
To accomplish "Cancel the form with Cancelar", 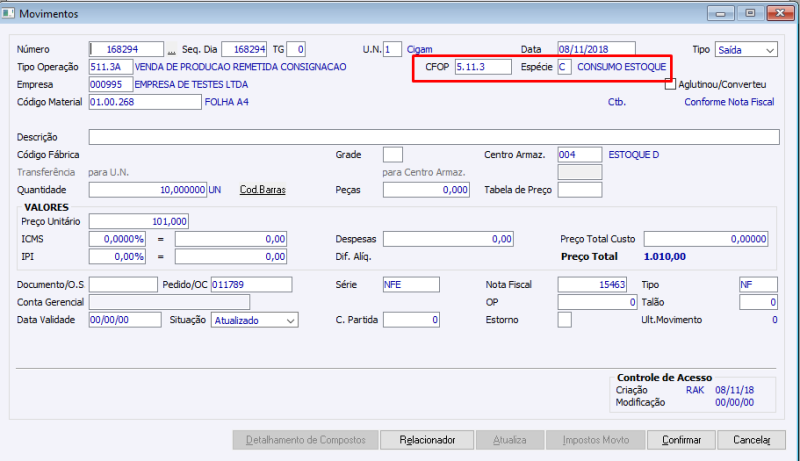I will point(752,440).
